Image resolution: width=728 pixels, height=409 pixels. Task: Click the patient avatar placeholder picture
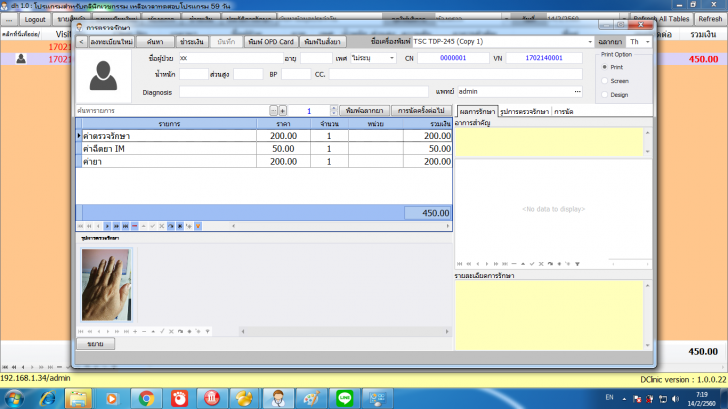[x=103, y=76]
